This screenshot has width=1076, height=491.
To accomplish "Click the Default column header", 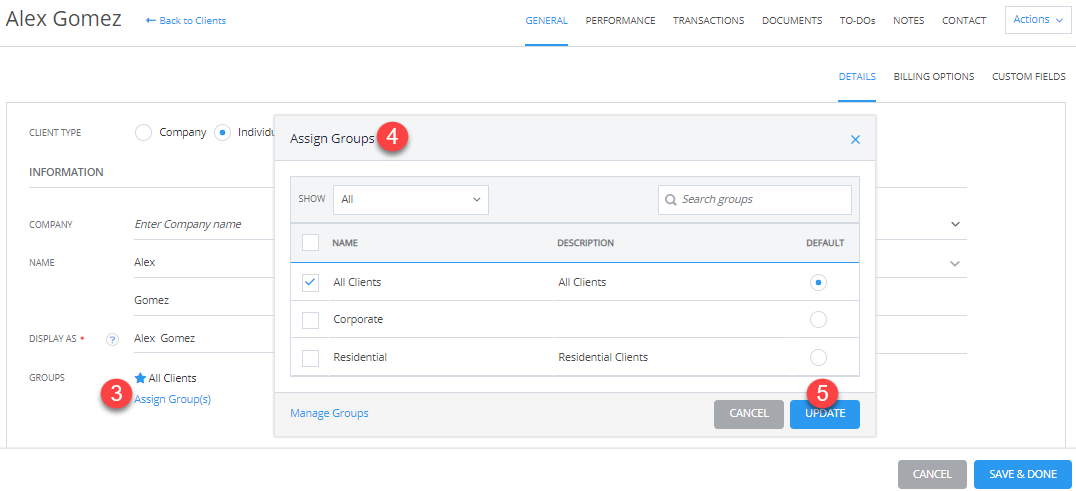I will coord(825,243).
